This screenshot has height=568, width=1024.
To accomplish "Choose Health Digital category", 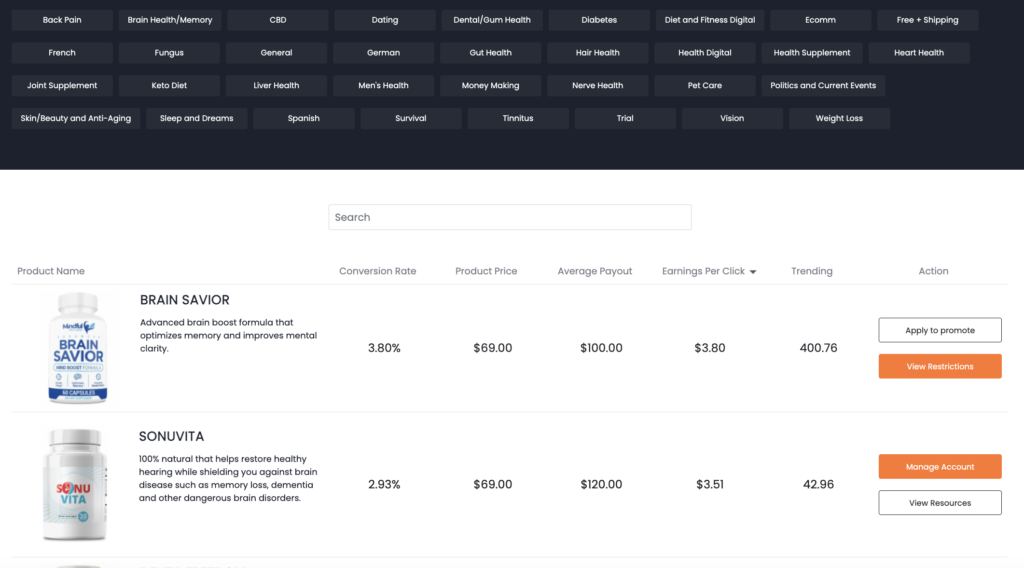I will coord(705,53).
